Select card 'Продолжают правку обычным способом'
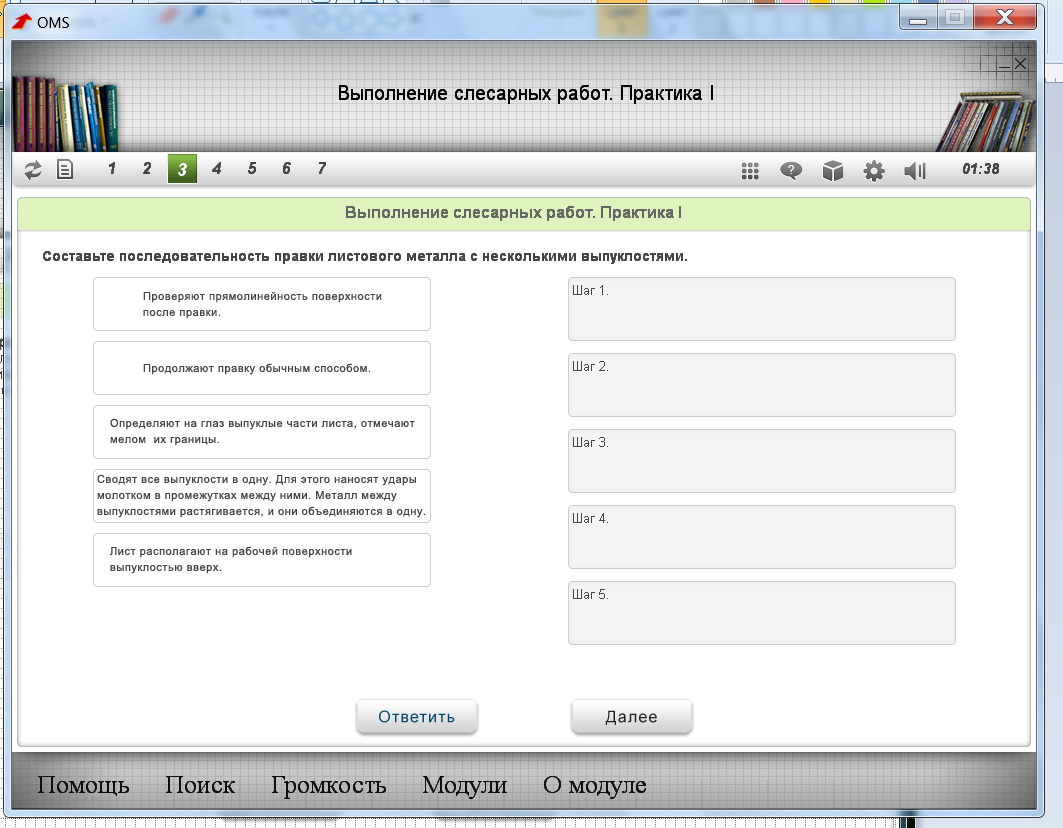Image resolution: width=1063 pixels, height=828 pixels. click(261, 368)
